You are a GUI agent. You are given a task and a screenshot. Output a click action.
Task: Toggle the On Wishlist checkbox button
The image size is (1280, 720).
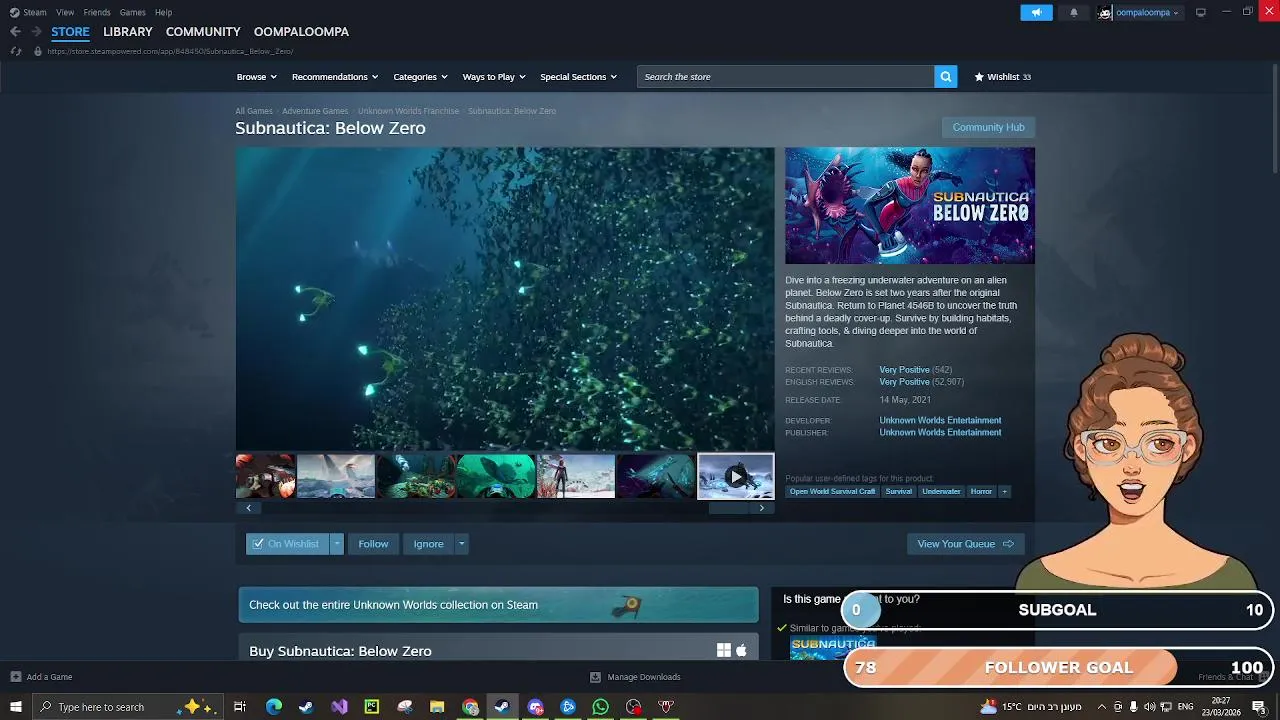287,544
